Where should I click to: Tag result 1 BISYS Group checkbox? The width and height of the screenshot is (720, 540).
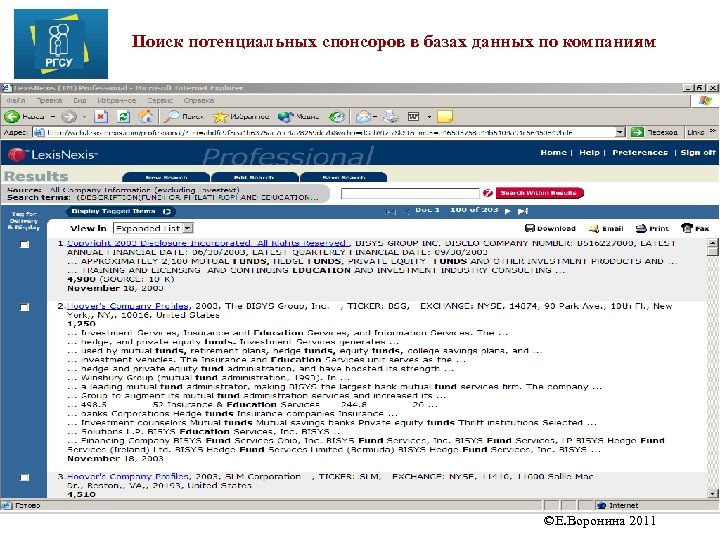24,245
